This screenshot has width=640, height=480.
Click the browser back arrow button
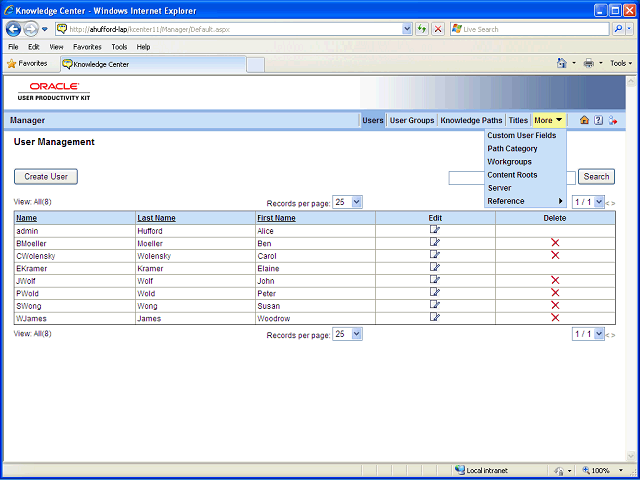13,29
